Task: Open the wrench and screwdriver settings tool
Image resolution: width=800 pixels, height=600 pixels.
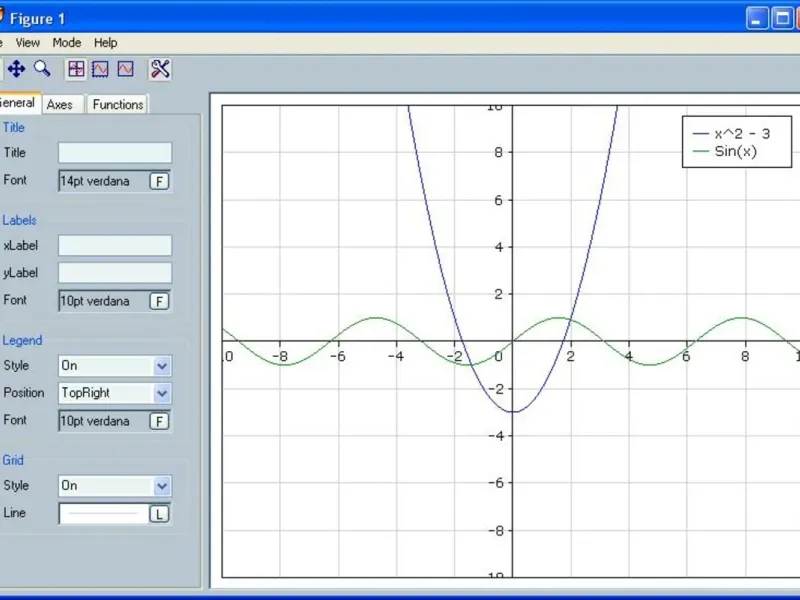Action: (x=160, y=69)
